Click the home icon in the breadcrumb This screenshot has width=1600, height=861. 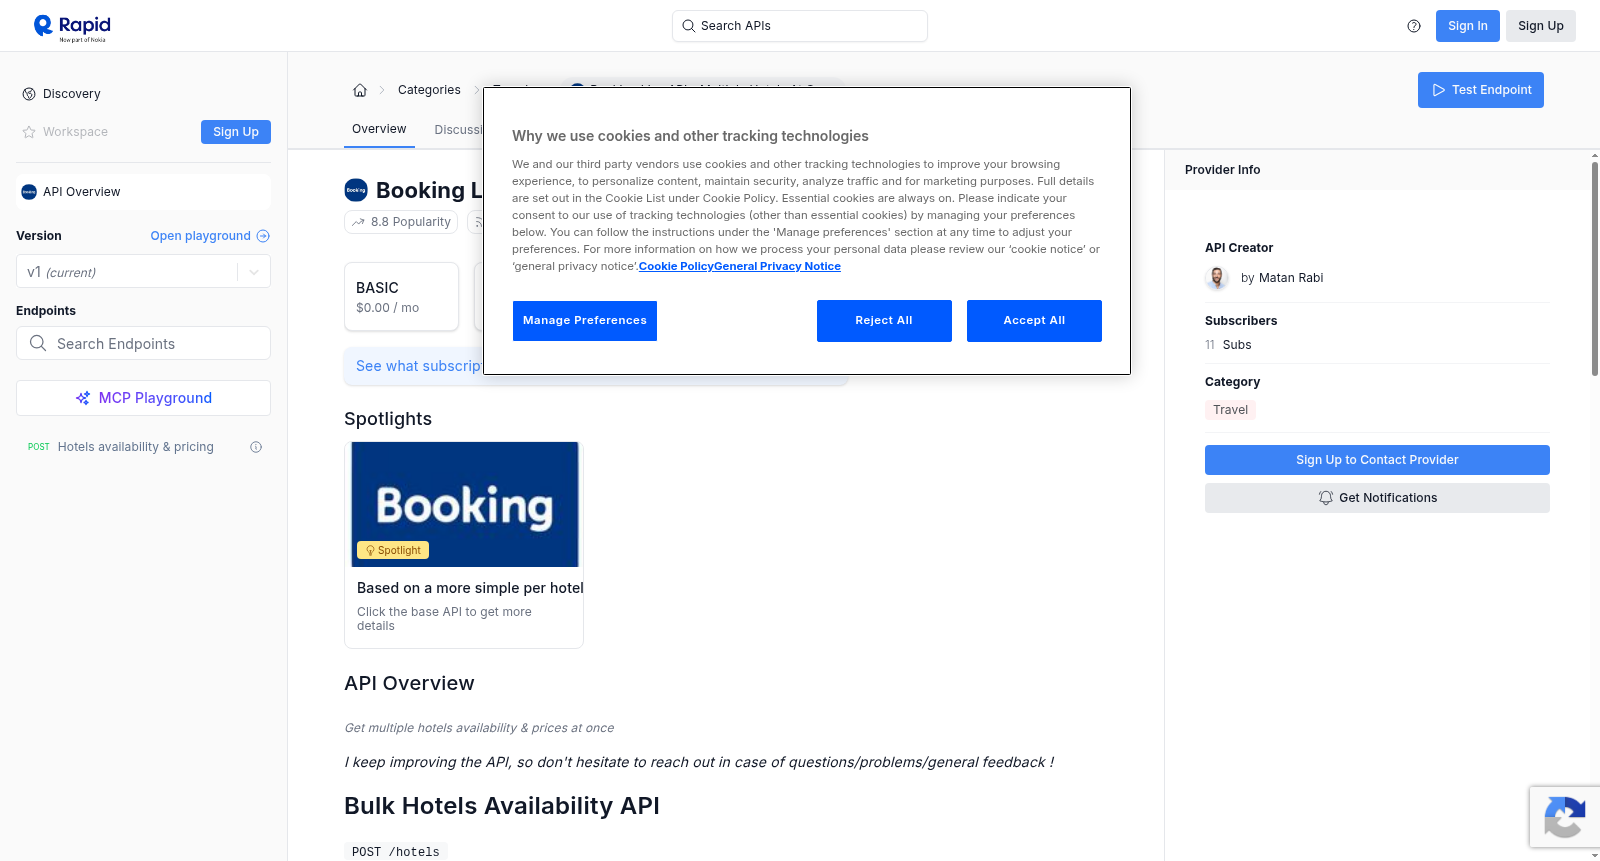[360, 90]
